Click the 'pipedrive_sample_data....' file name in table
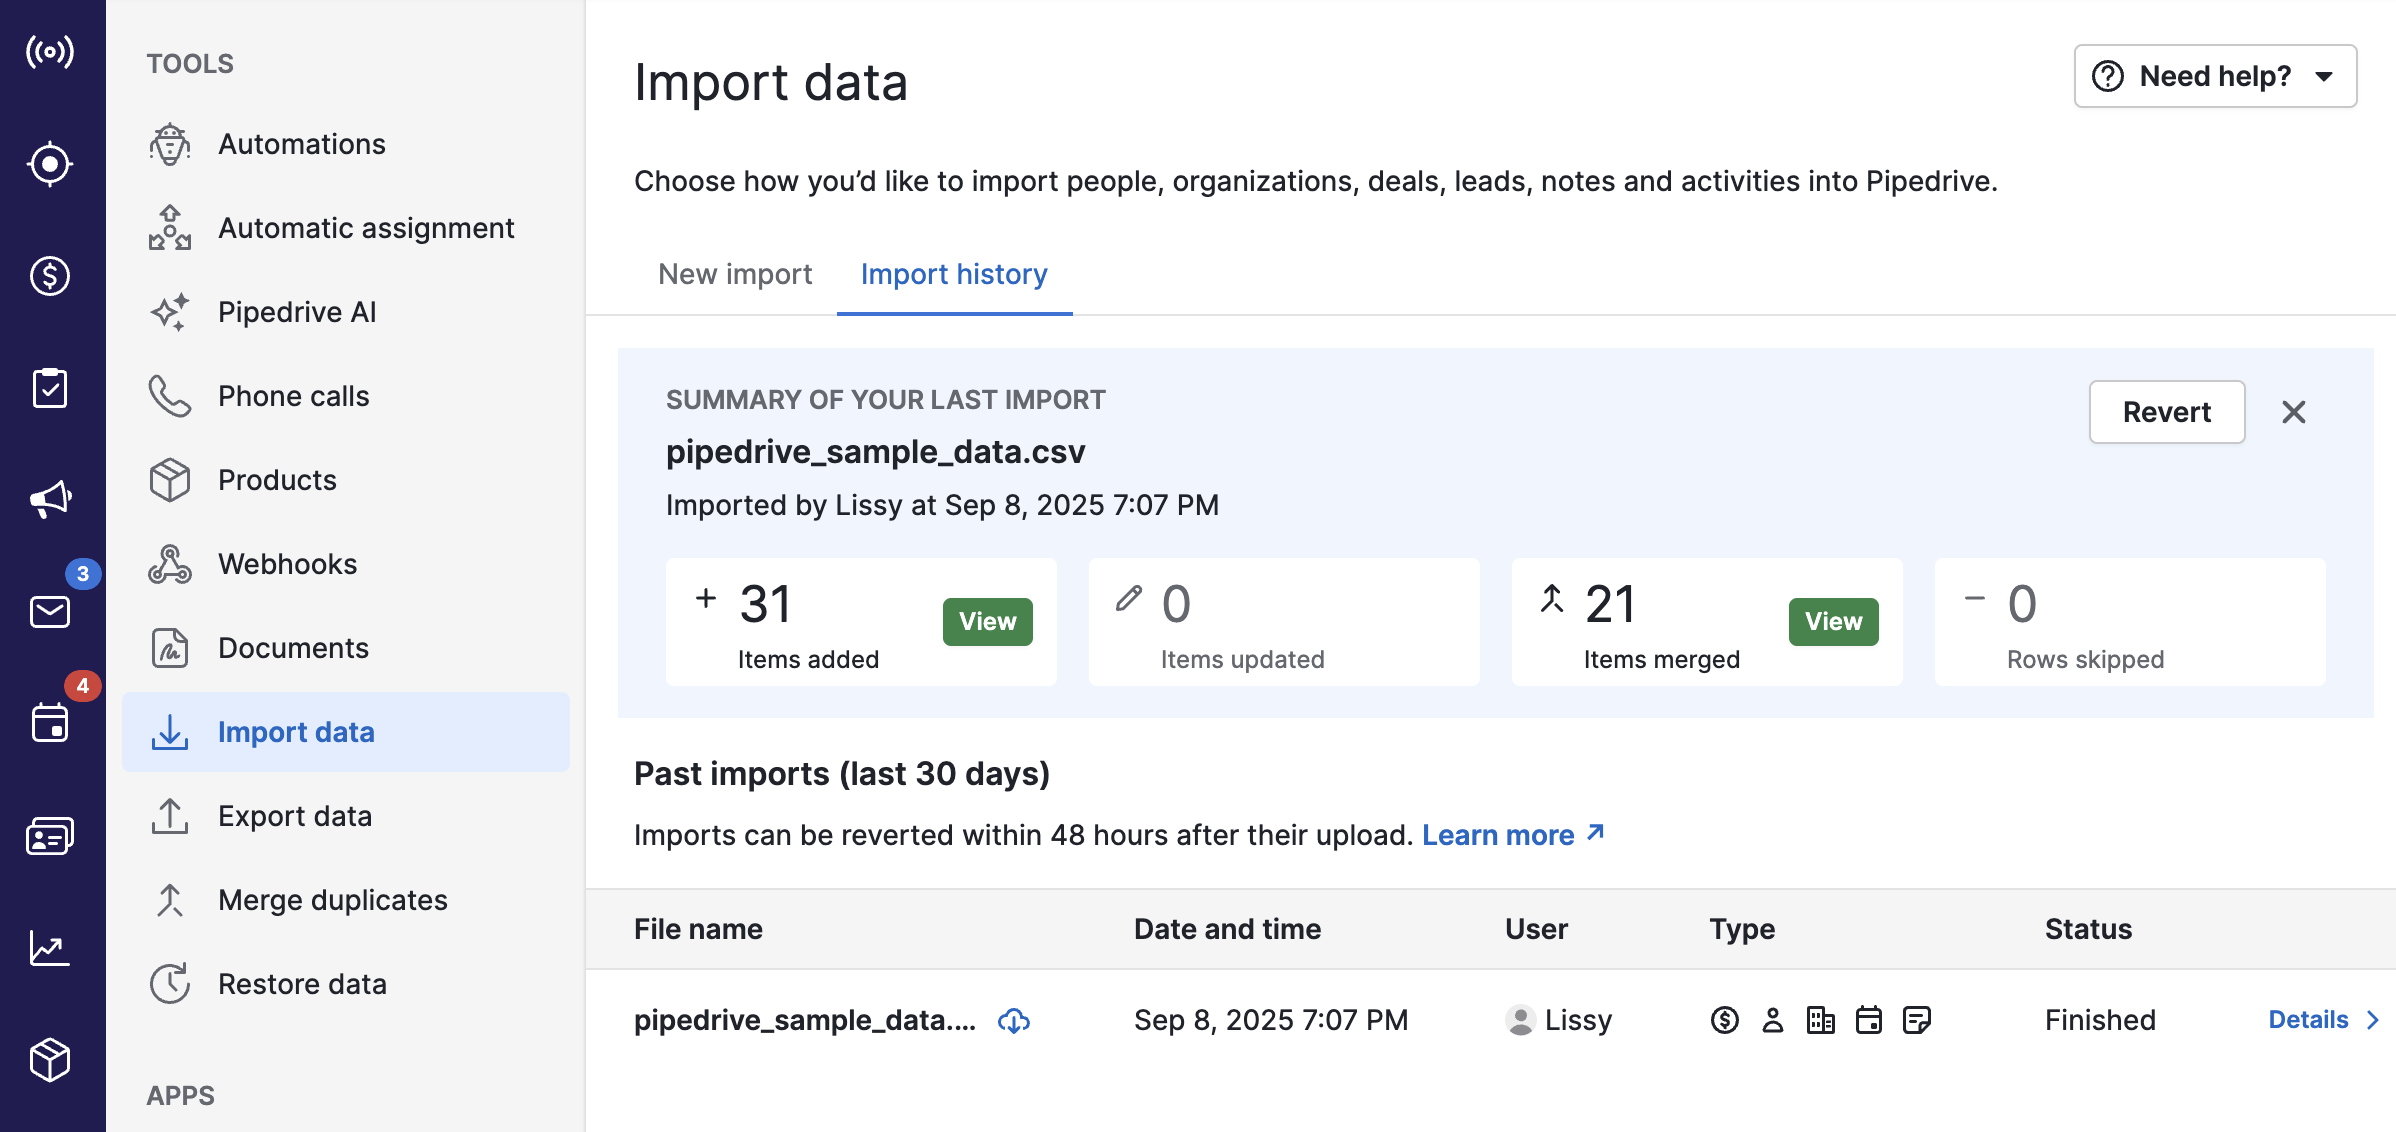Screen dimensions: 2396x1132 805,1020
